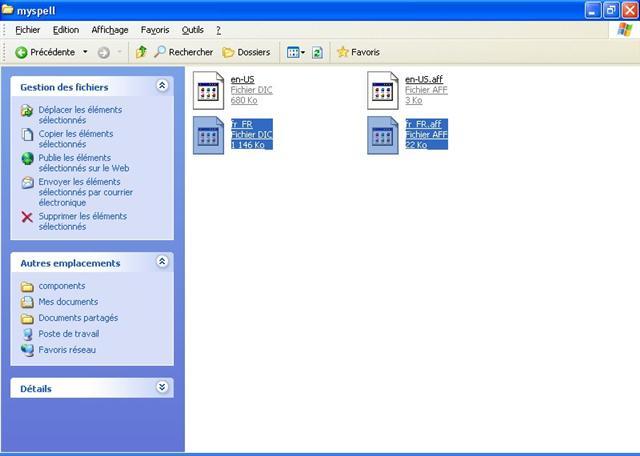Image resolution: width=640 pixels, height=456 pixels.
Task: Click the components folder icon
Action: [x=27, y=287]
